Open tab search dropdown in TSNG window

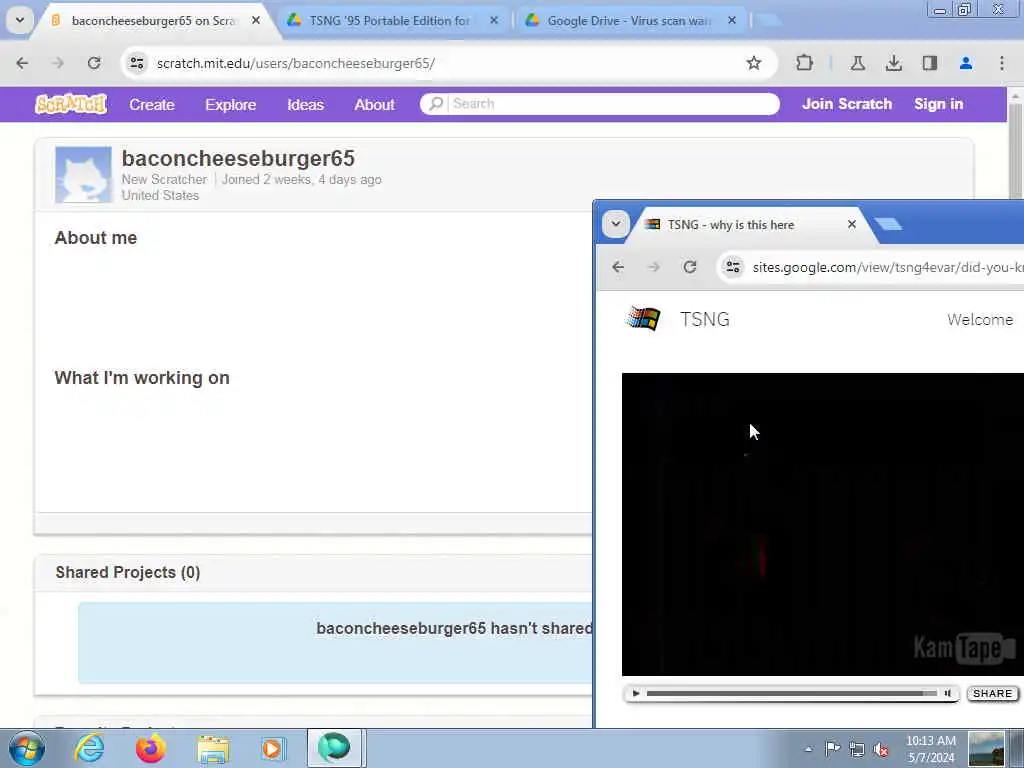coord(615,224)
